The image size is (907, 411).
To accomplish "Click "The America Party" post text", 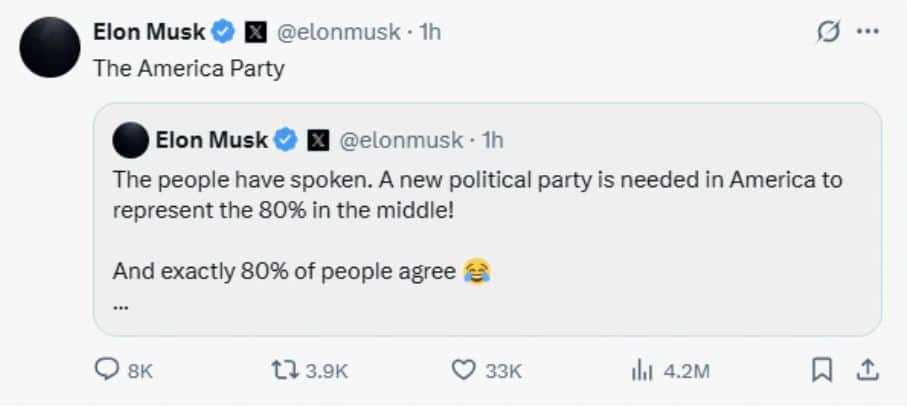I will coord(188,69).
